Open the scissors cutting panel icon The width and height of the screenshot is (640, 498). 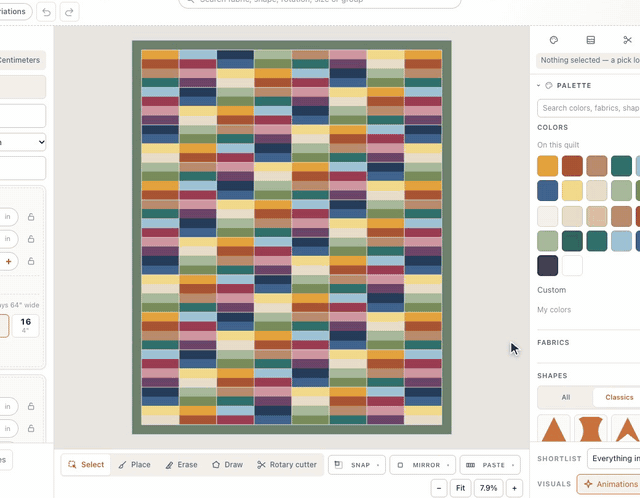[627, 40]
